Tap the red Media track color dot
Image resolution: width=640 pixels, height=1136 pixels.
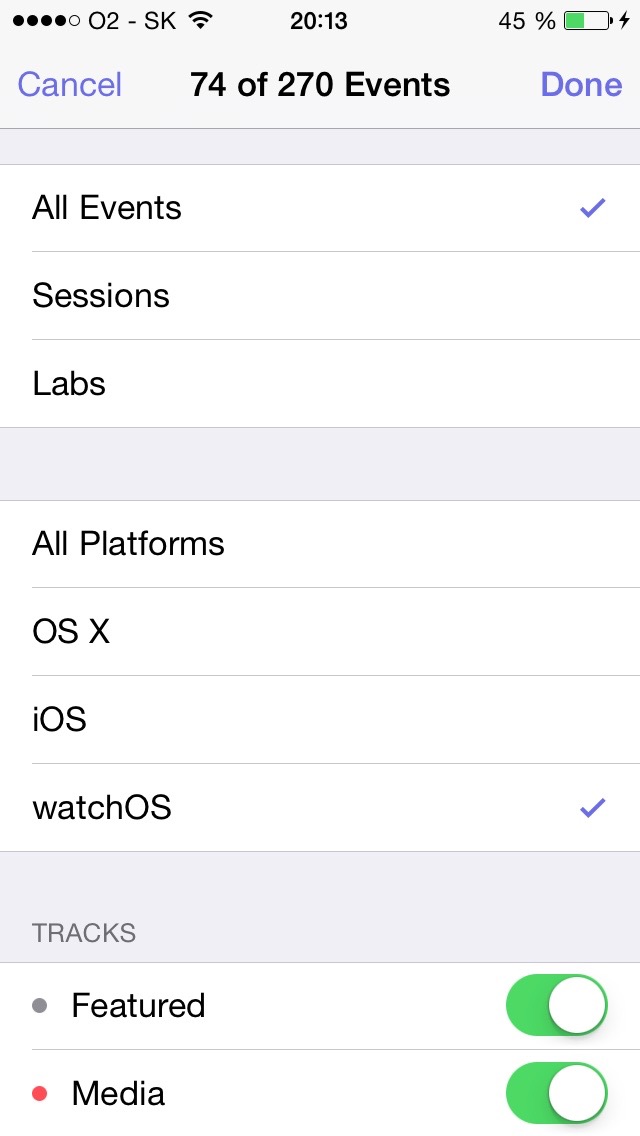pyautogui.click(x=40, y=1094)
